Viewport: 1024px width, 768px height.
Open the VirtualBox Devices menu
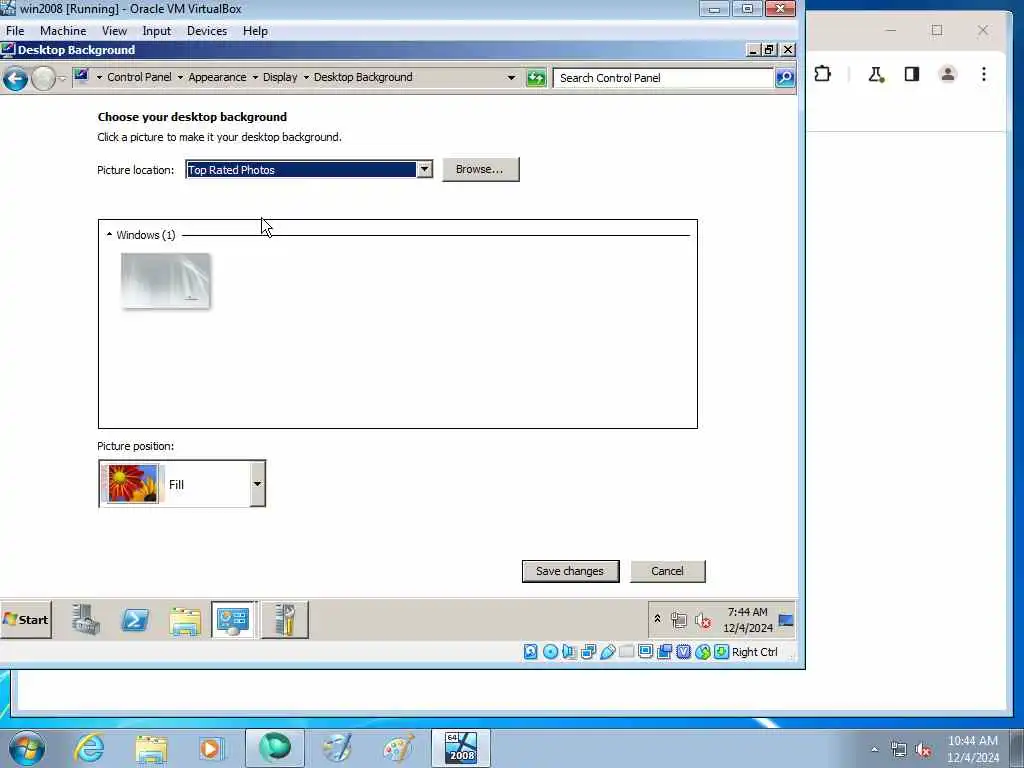[x=207, y=31]
